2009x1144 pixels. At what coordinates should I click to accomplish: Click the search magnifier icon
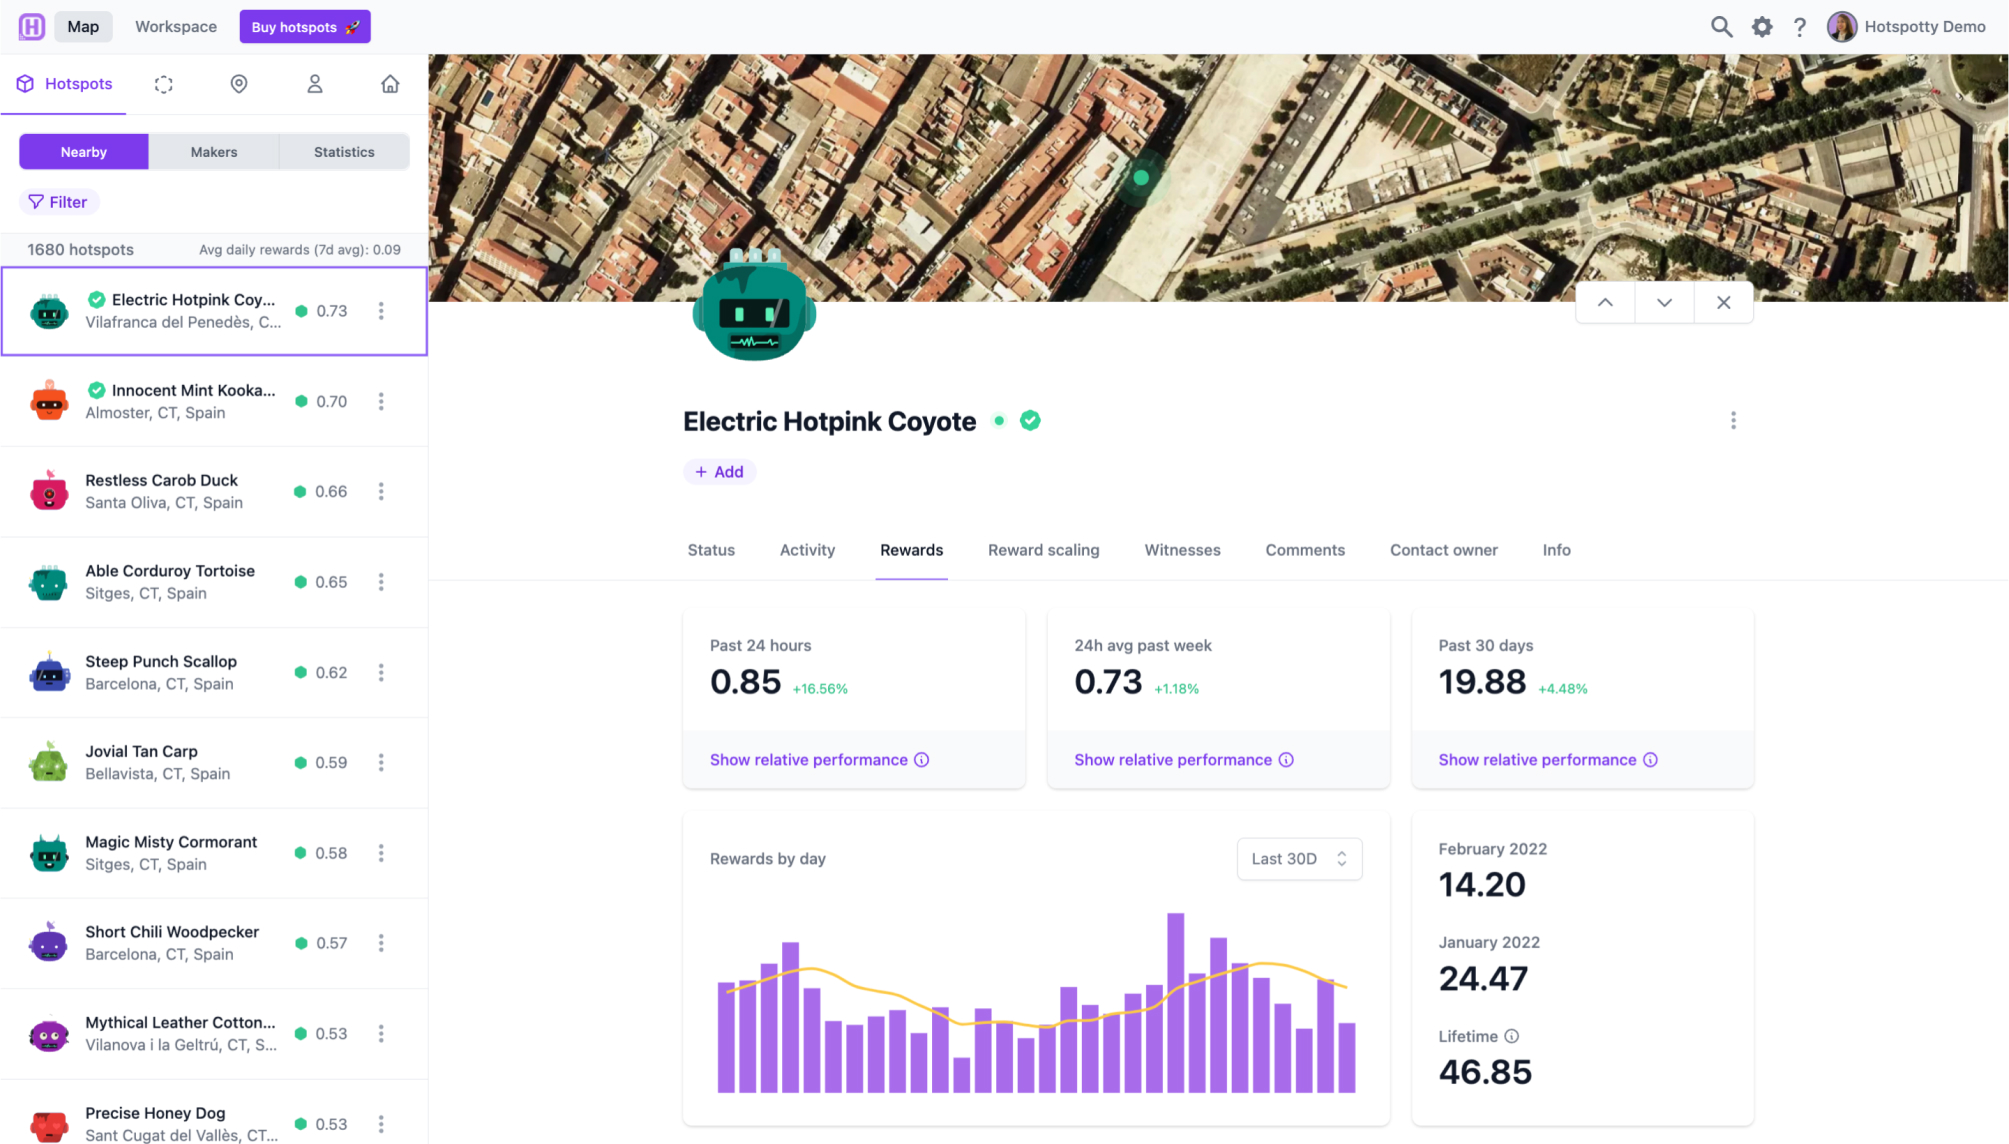1720,27
